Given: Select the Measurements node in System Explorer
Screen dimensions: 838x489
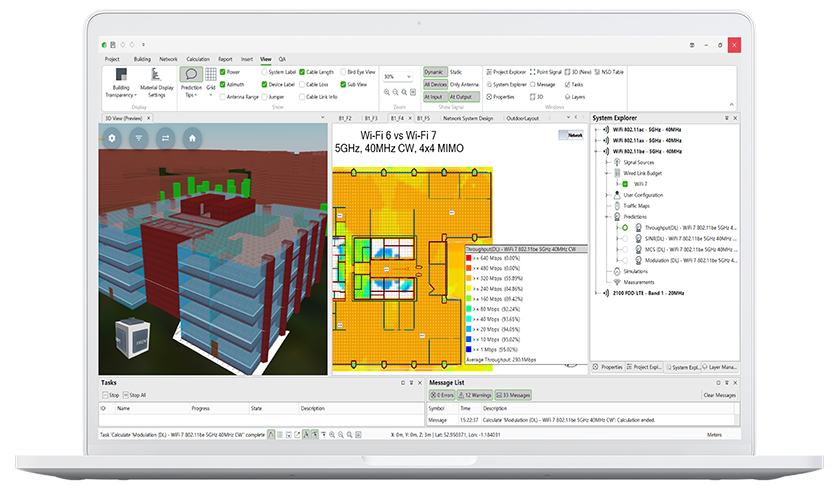Looking at the screenshot, I should click(639, 282).
